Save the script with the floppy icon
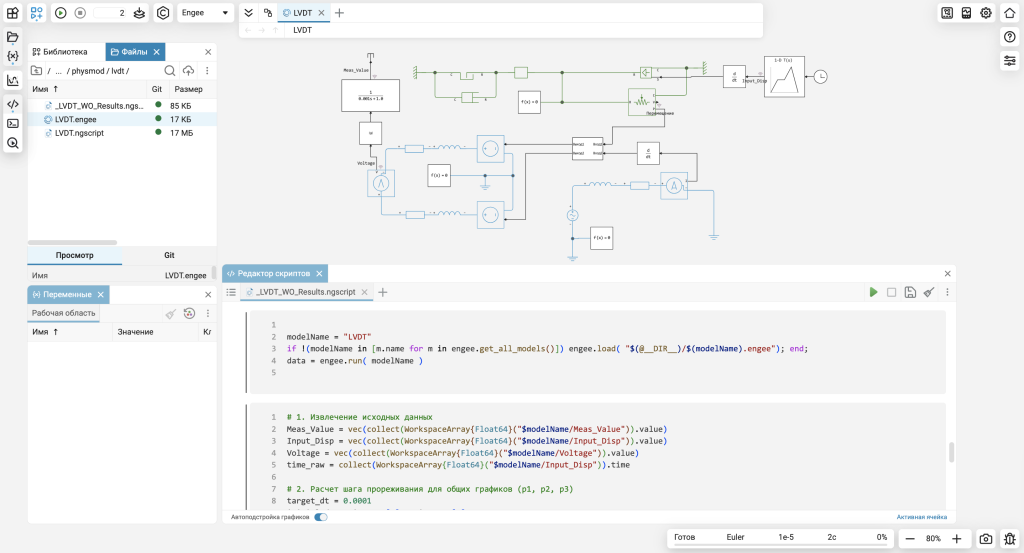The width and height of the screenshot is (1024, 553). [910, 292]
